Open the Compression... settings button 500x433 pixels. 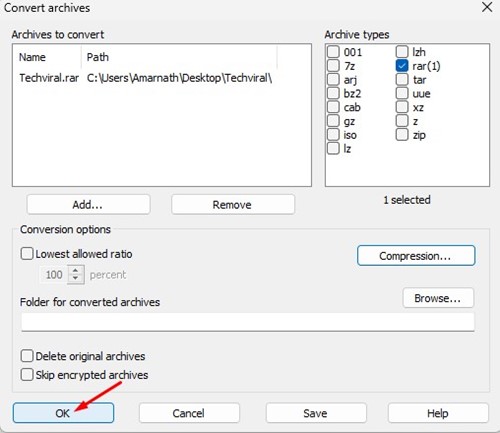tap(416, 256)
